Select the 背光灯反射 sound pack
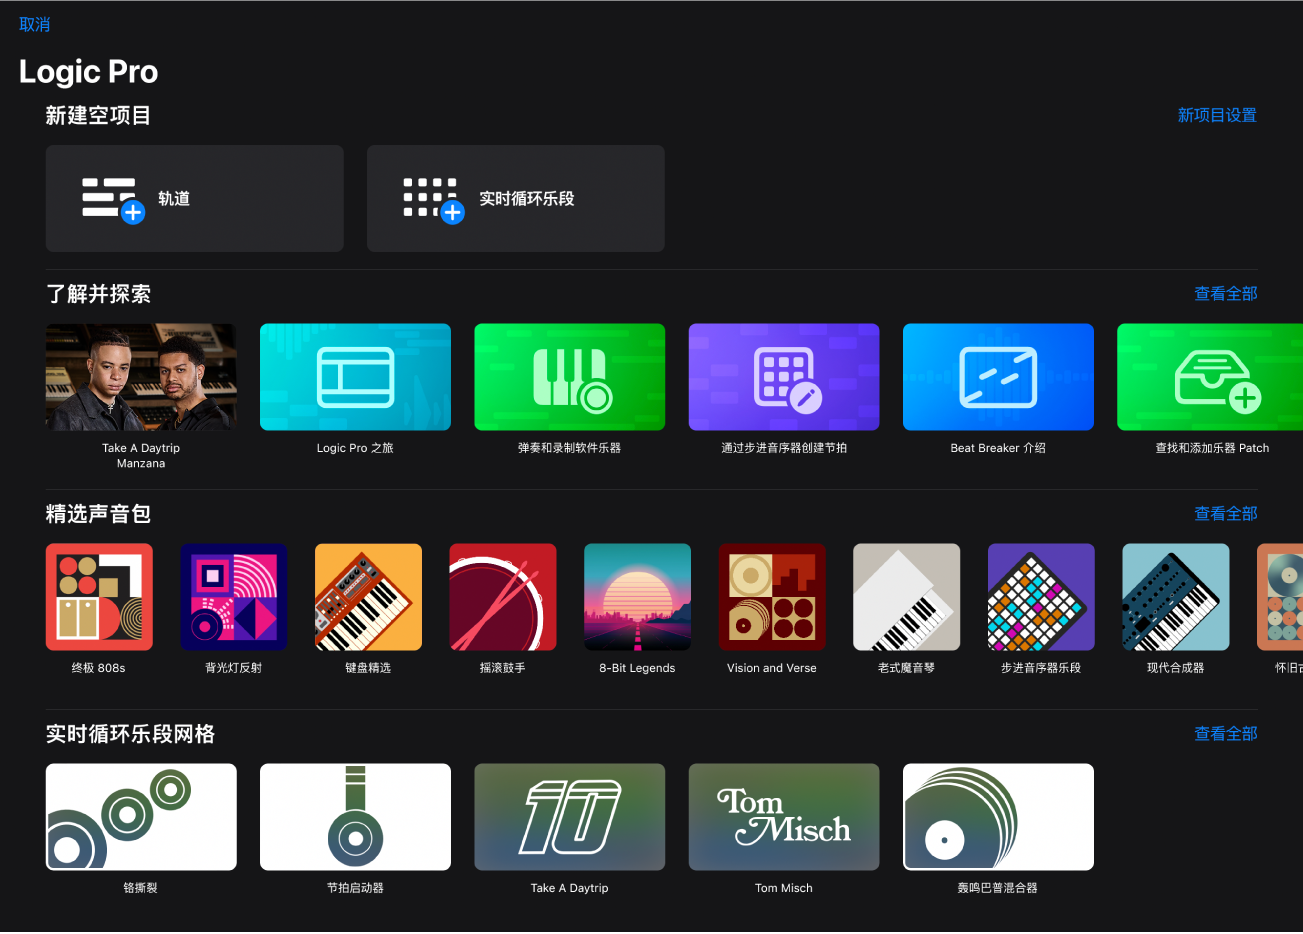Viewport: 1303px width, 934px height. 234,597
